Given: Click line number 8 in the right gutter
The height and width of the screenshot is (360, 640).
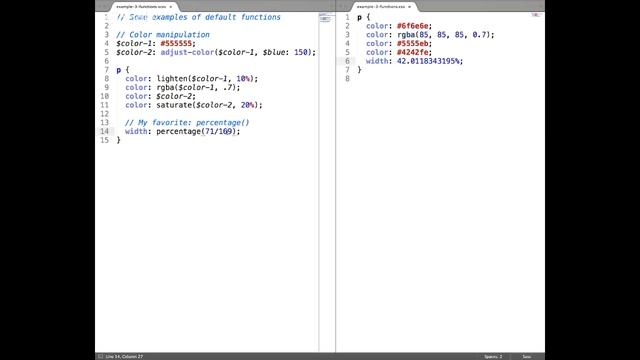Looking at the screenshot, I should [347, 79].
